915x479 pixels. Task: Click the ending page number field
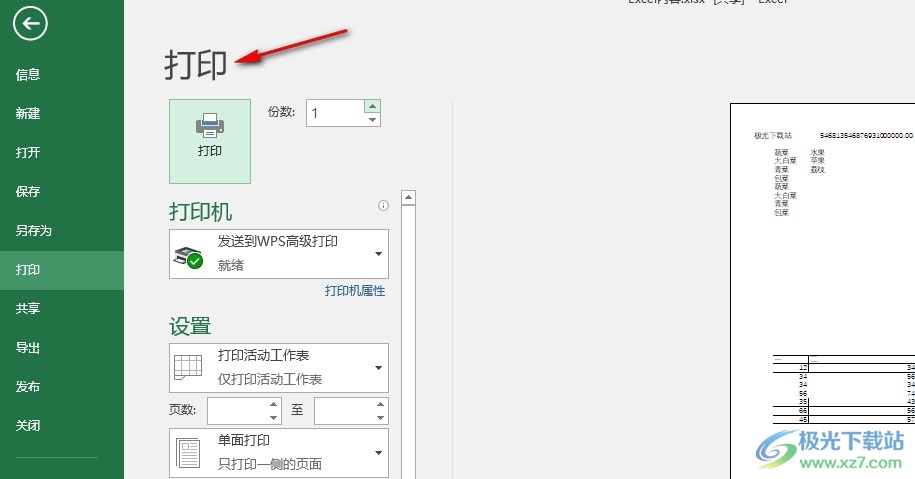[x=342, y=410]
